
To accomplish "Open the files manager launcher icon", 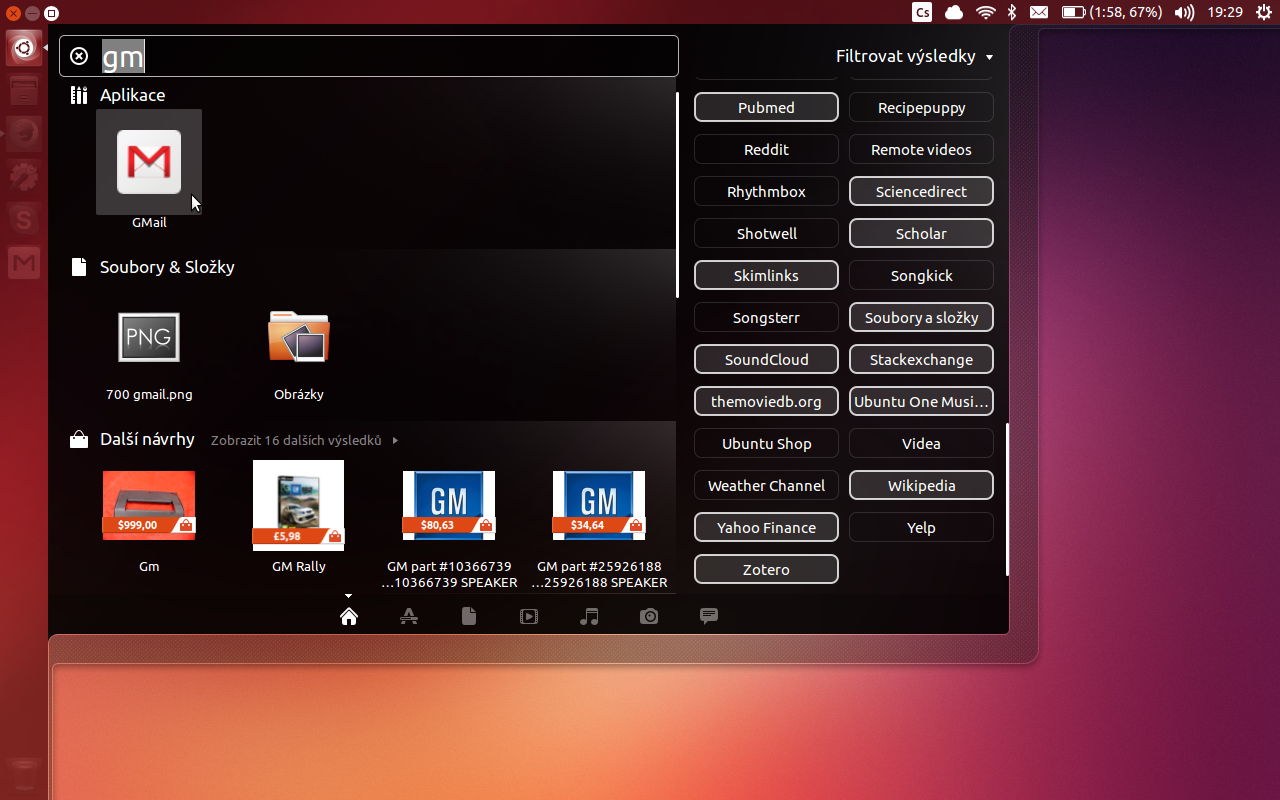I will [24, 90].
